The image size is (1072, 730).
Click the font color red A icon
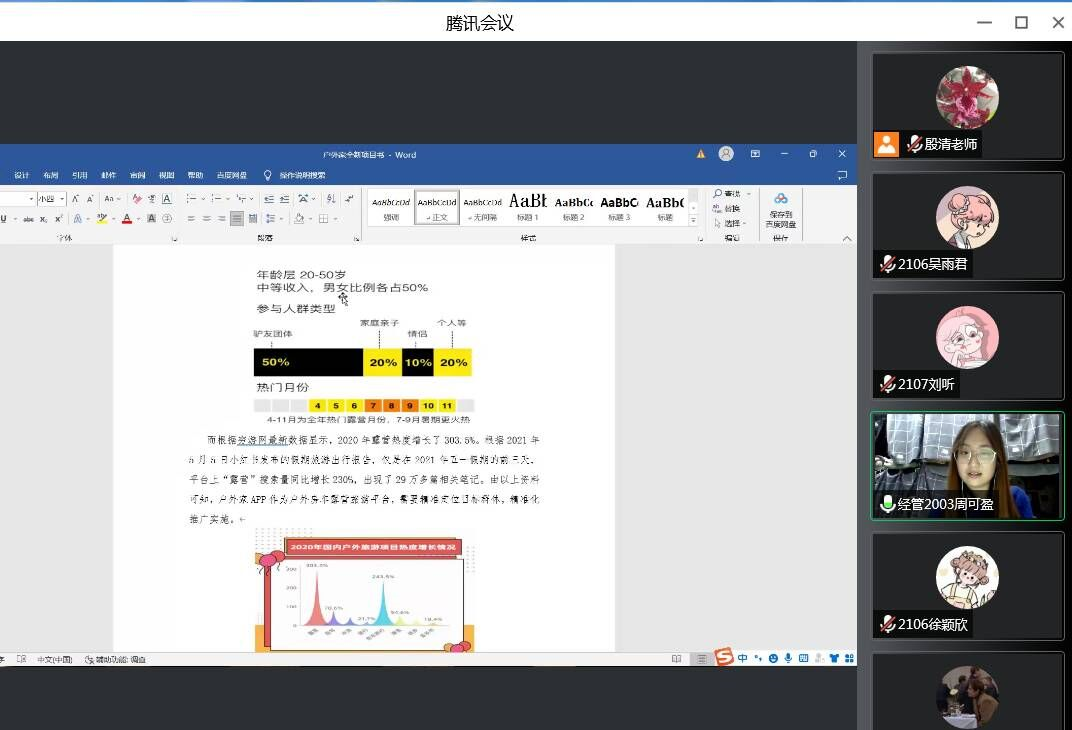click(127, 219)
